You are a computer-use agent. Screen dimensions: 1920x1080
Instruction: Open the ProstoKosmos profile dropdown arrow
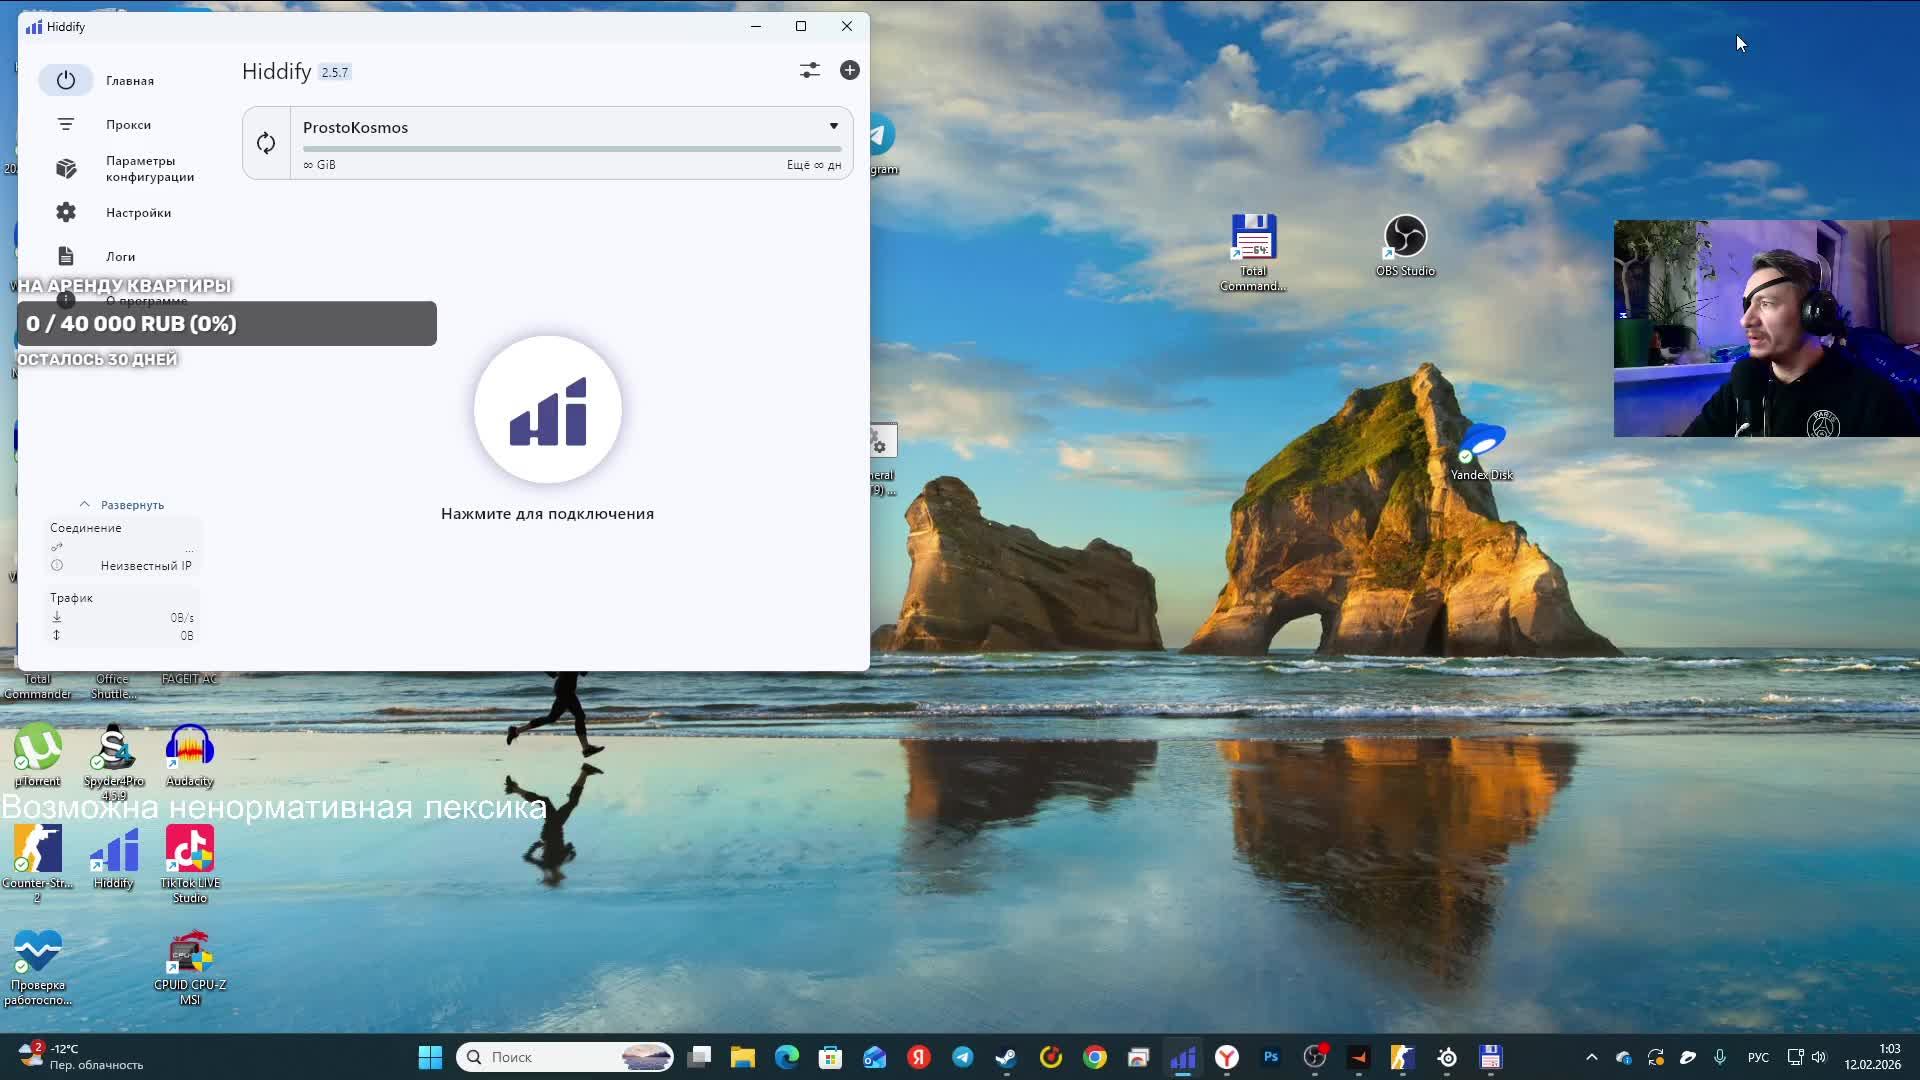[x=833, y=126]
